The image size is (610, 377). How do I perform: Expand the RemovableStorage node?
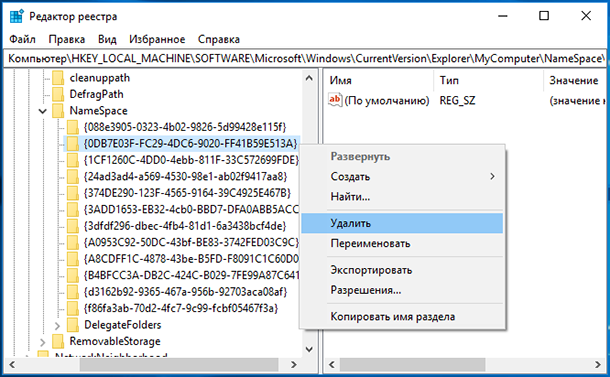(x=42, y=342)
